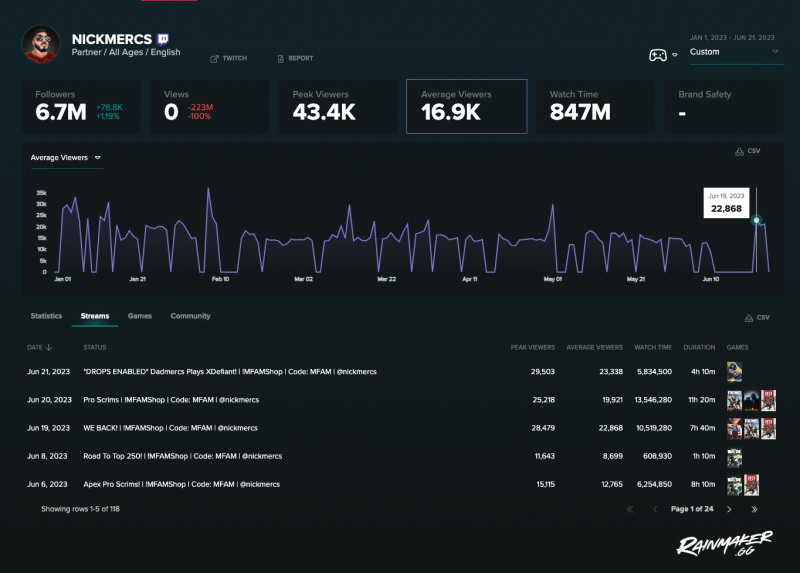
Task: Expand the gamepad filter dropdown arrow
Action: [x=674, y=55]
